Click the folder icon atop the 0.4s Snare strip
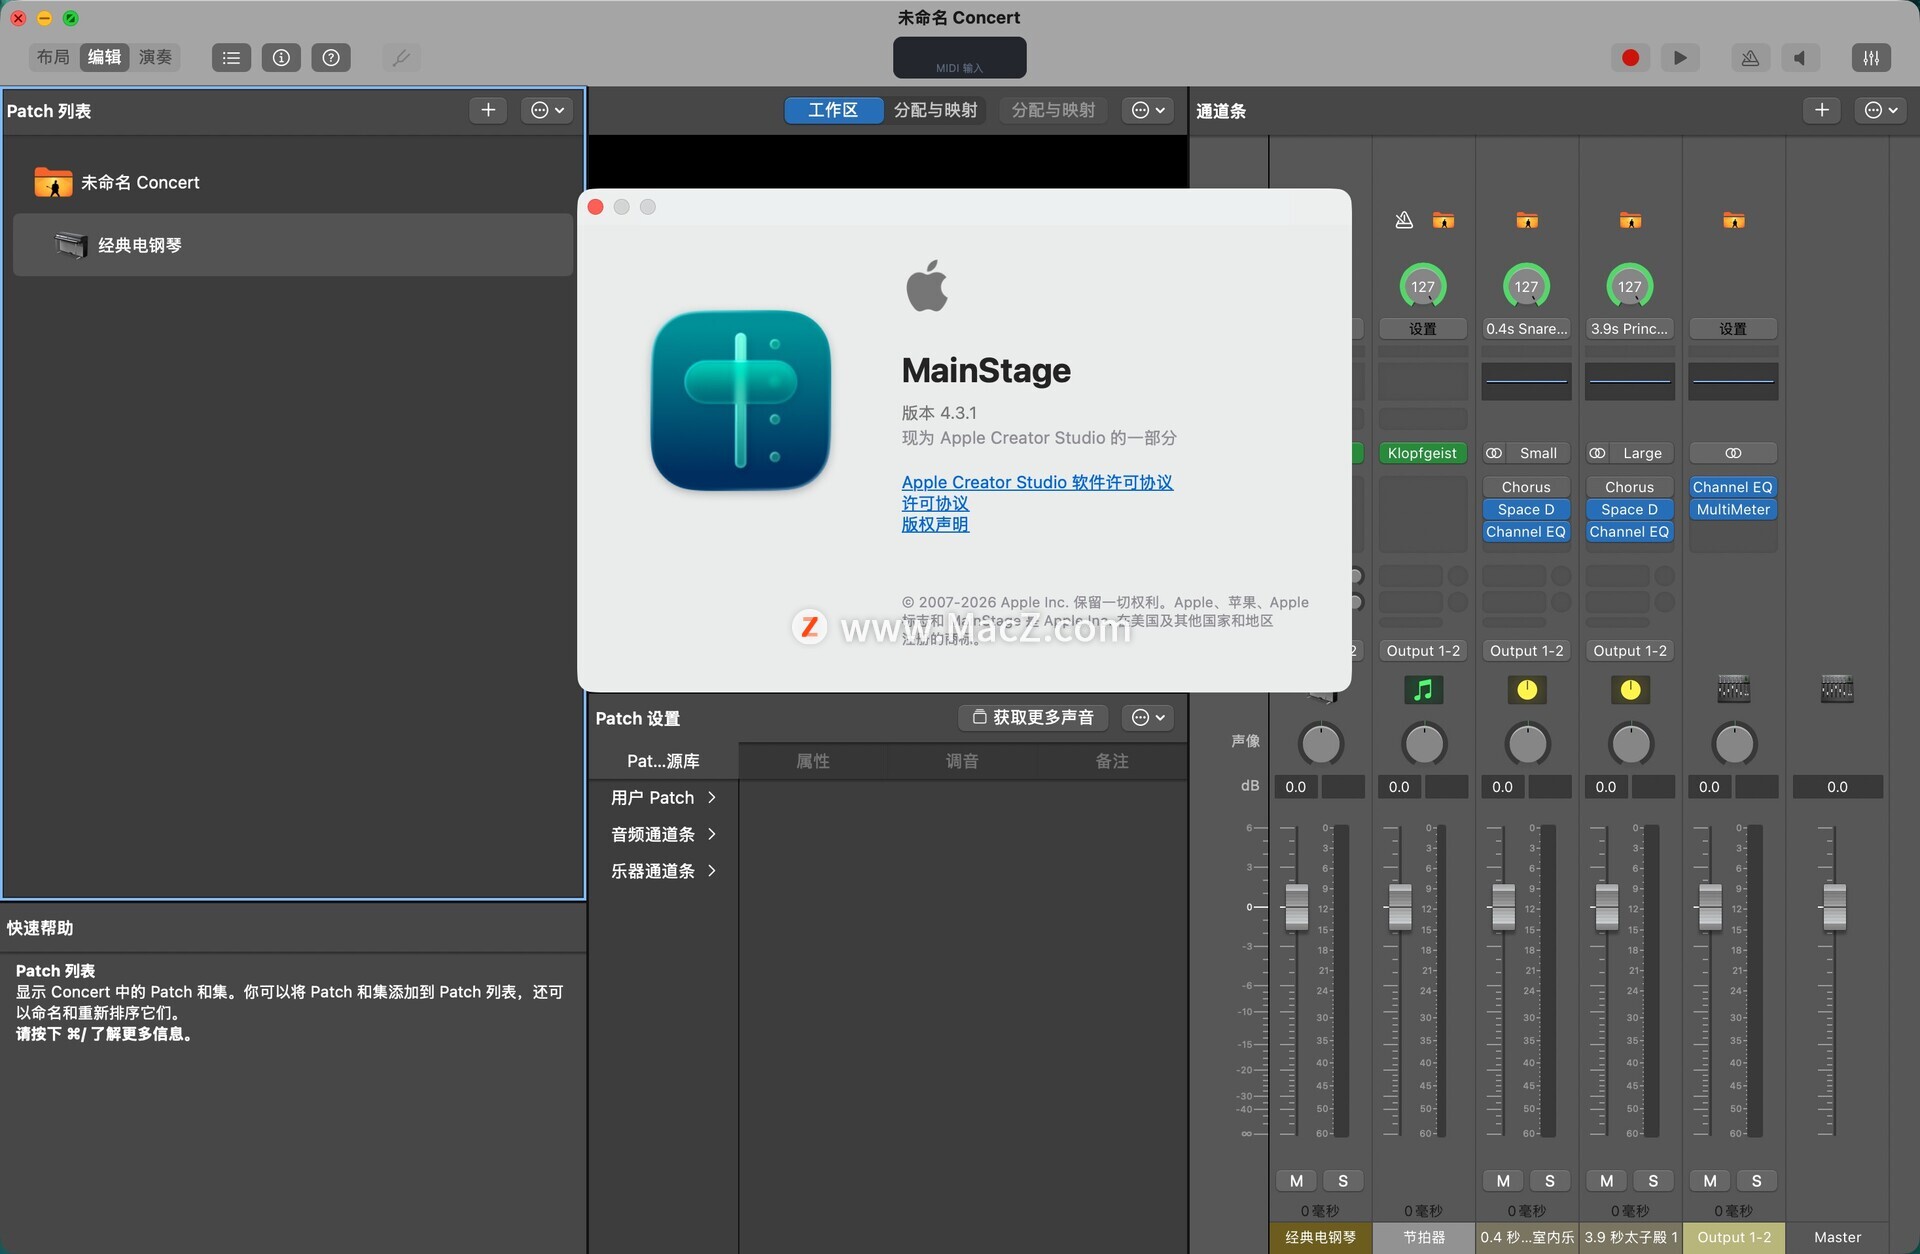Image resolution: width=1920 pixels, height=1254 pixels. (1527, 220)
